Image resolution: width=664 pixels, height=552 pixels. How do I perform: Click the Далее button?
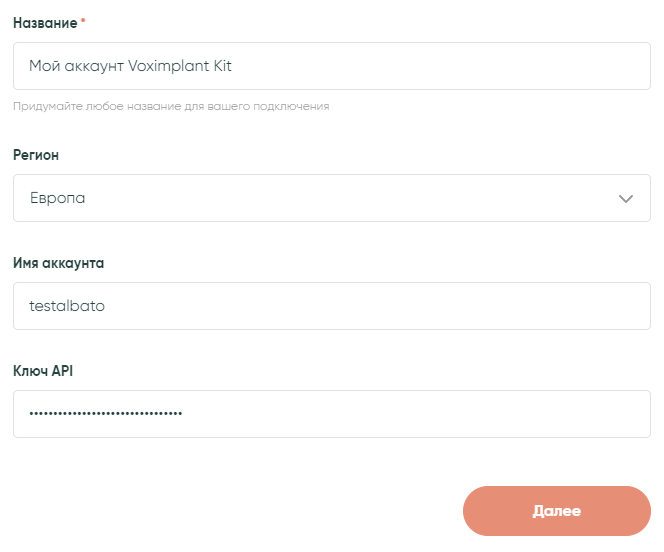pos(556,511)
